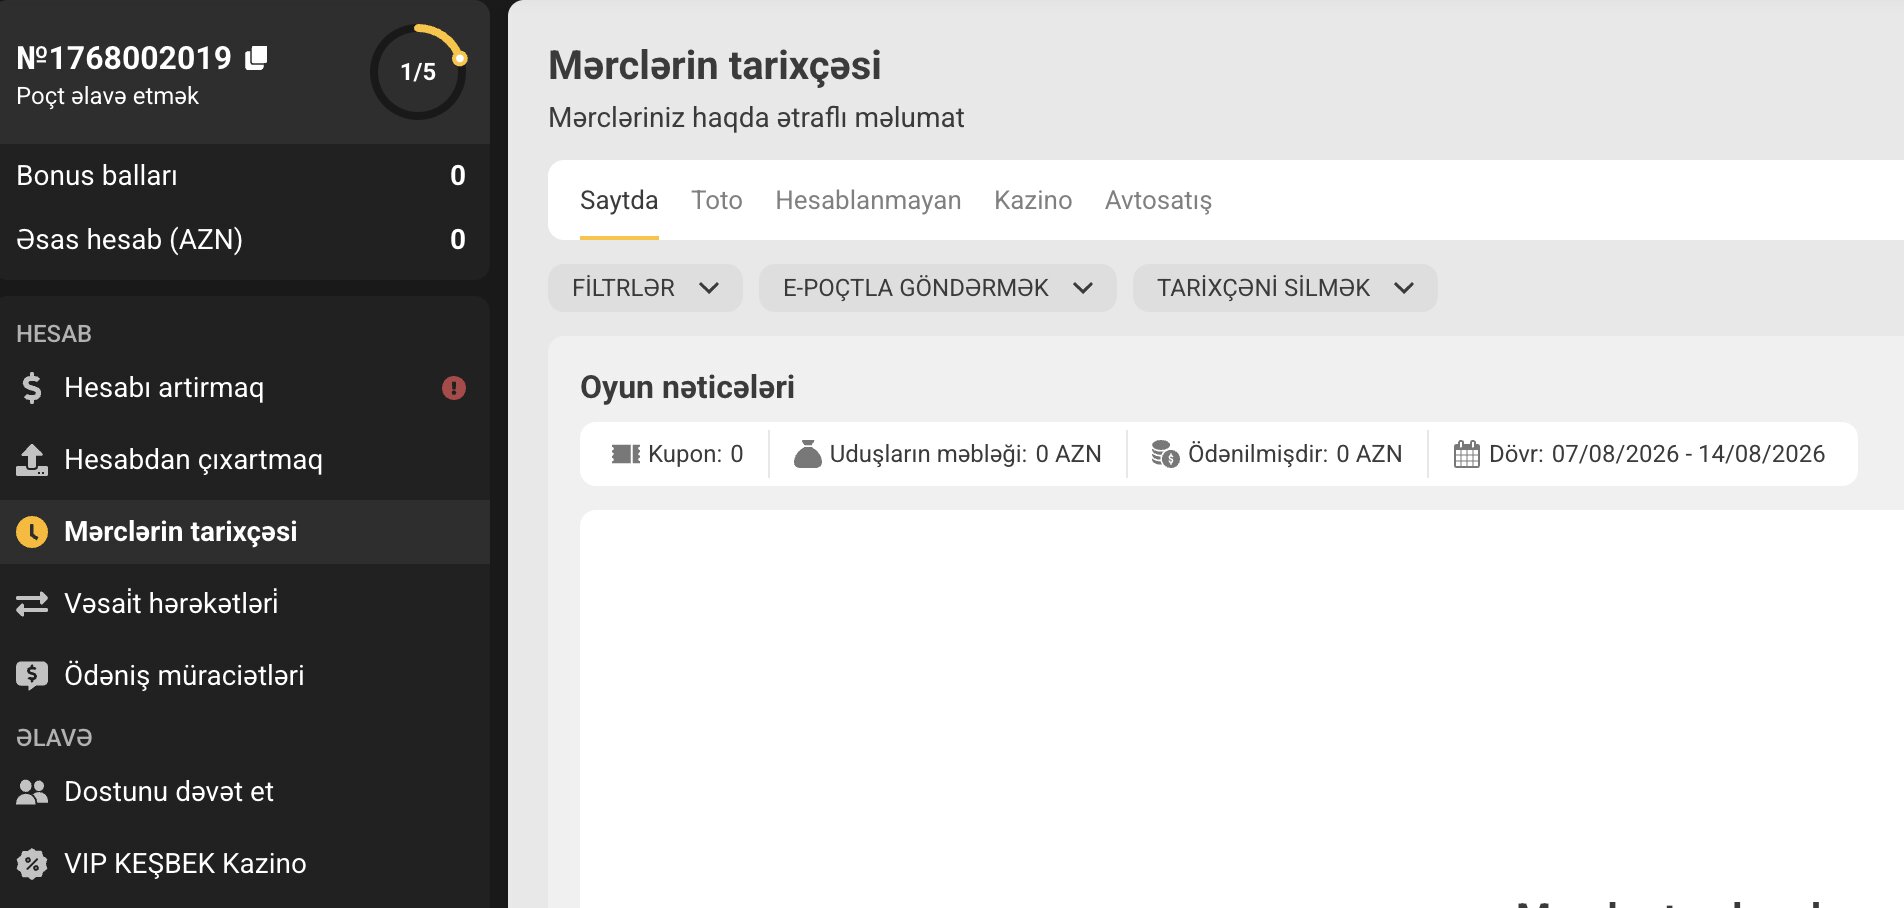
Task: Expand the E-POÇTLA GÖNDƏRMƏK dropdown
Action: [938, 288]
